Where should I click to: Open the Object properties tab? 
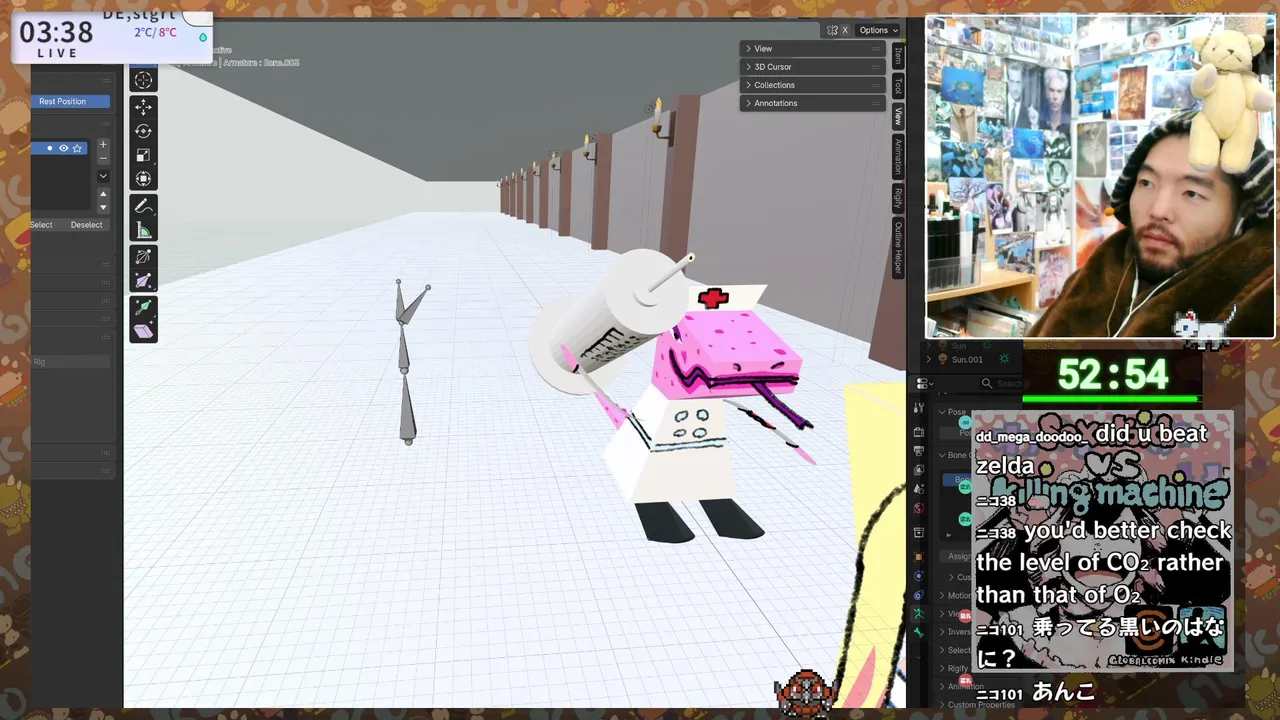(919, 556)
